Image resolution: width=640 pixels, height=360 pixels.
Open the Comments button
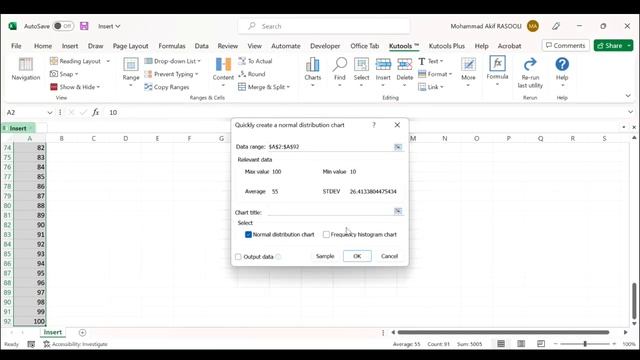(565, 45)
